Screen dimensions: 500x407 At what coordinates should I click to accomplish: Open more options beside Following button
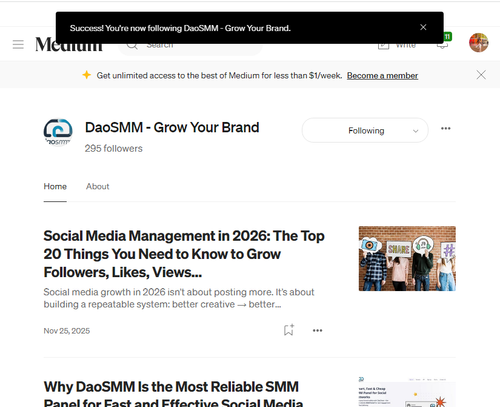(446, 129)
